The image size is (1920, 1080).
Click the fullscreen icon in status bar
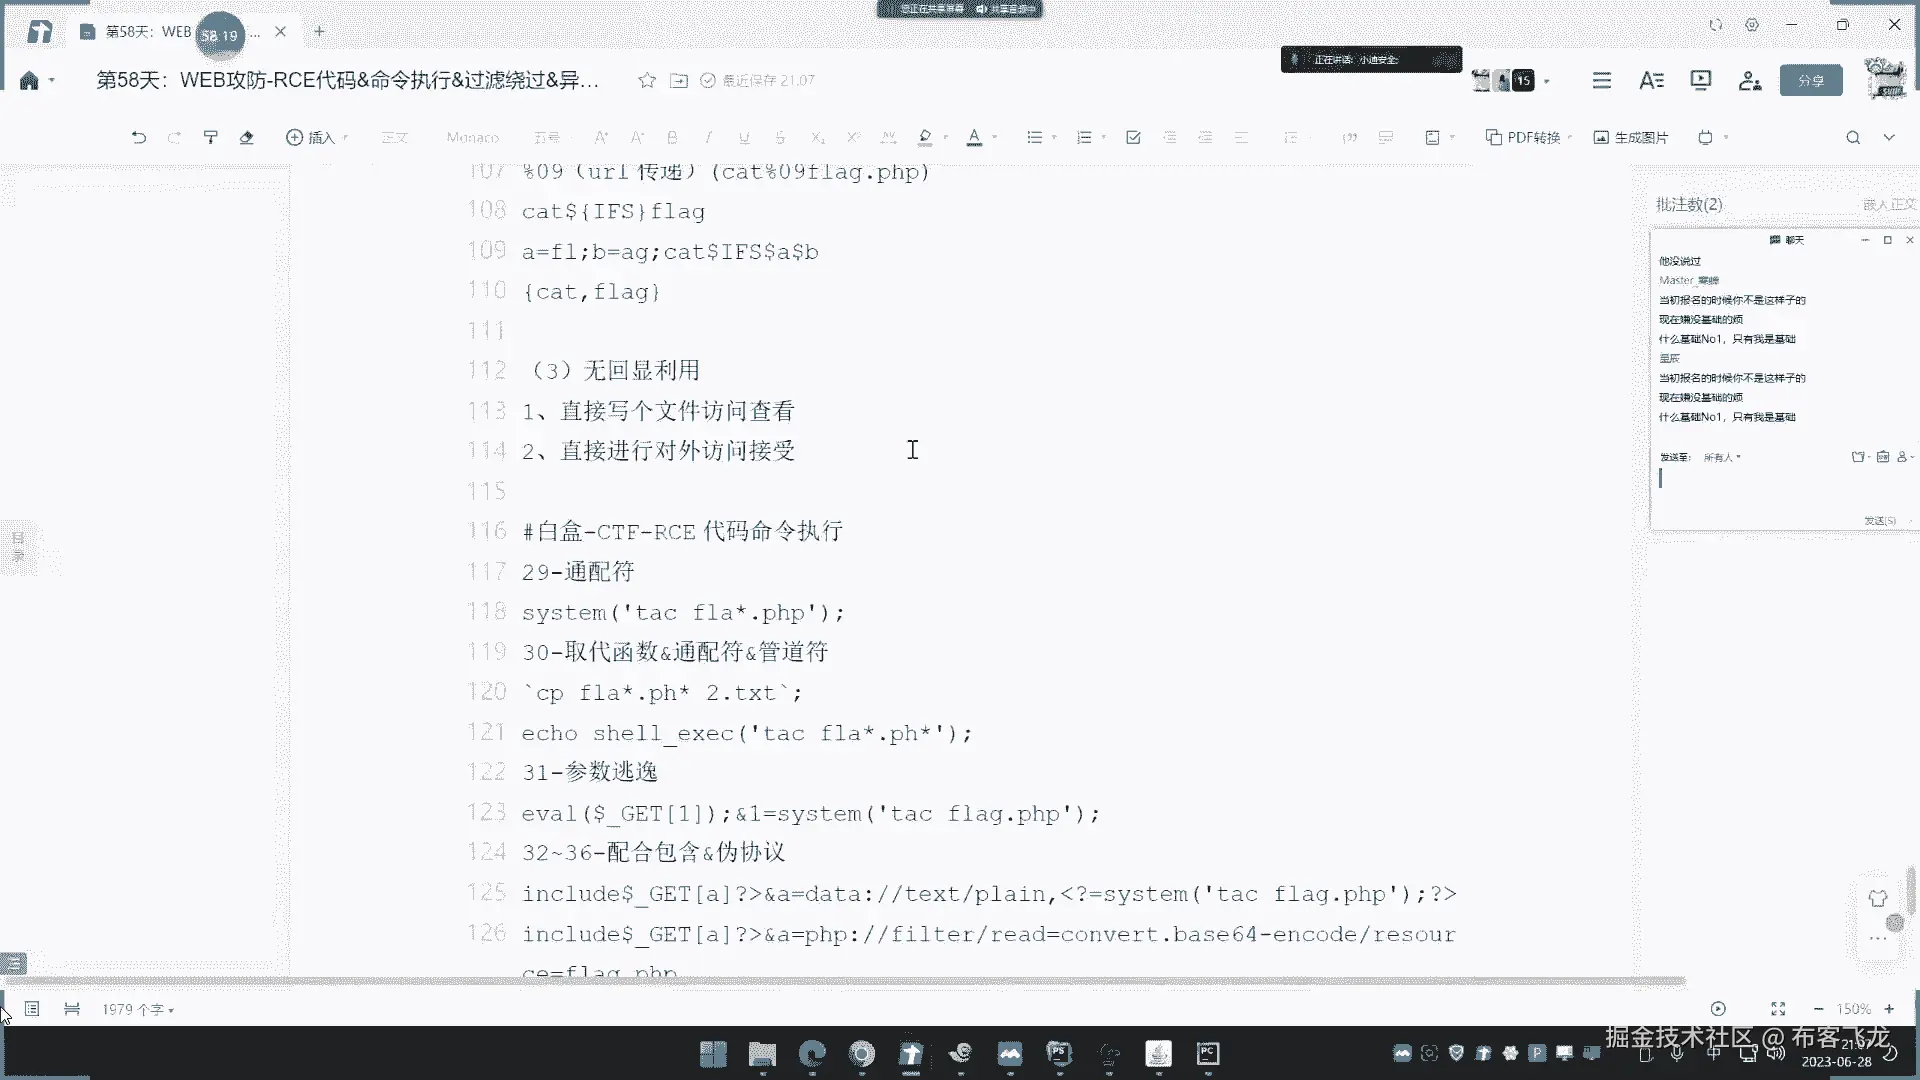coord(1778,1009)
